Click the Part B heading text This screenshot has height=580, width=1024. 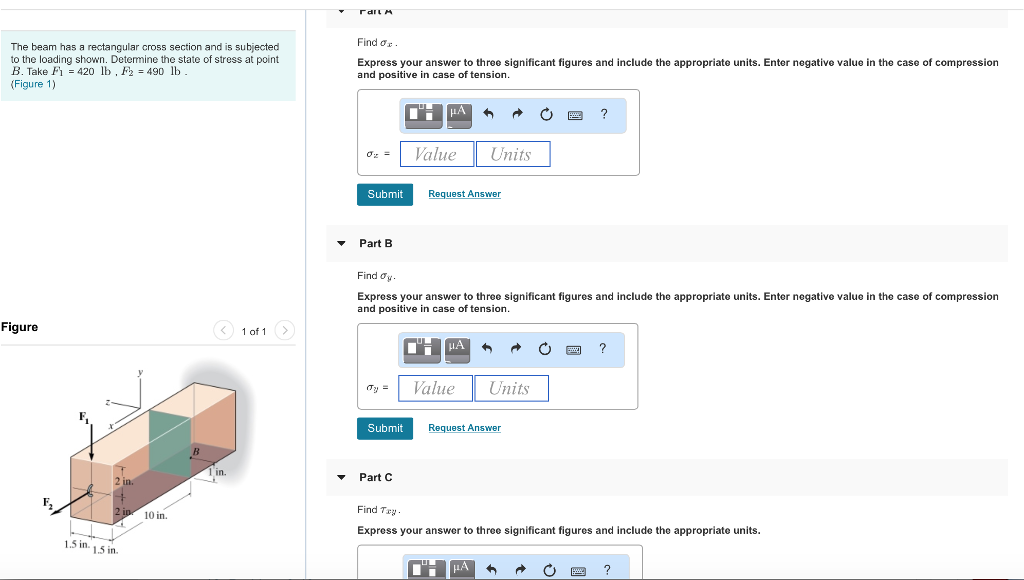376,243
